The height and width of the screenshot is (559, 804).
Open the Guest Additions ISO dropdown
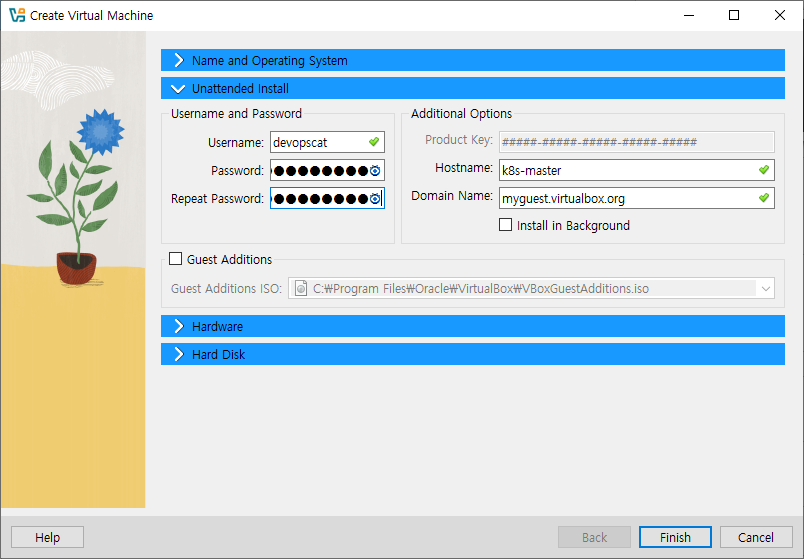(x=766, y=289)
